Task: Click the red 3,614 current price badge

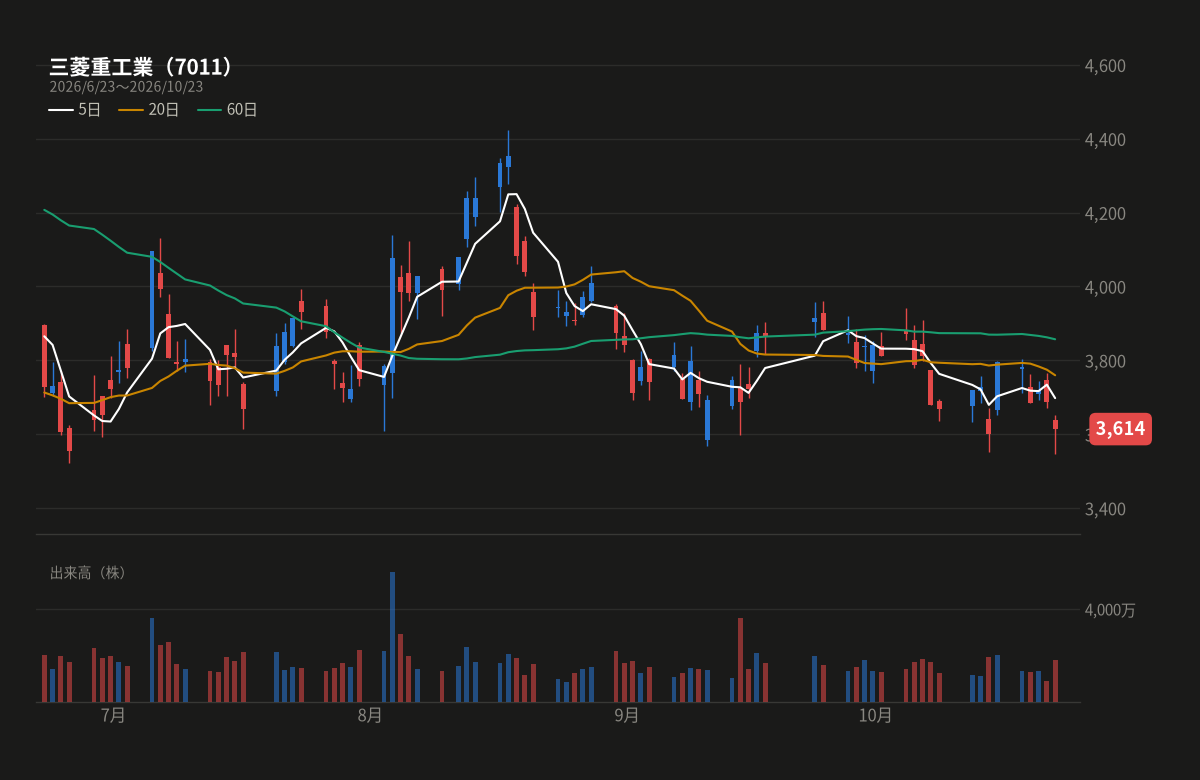Action: click(1120, 429)
